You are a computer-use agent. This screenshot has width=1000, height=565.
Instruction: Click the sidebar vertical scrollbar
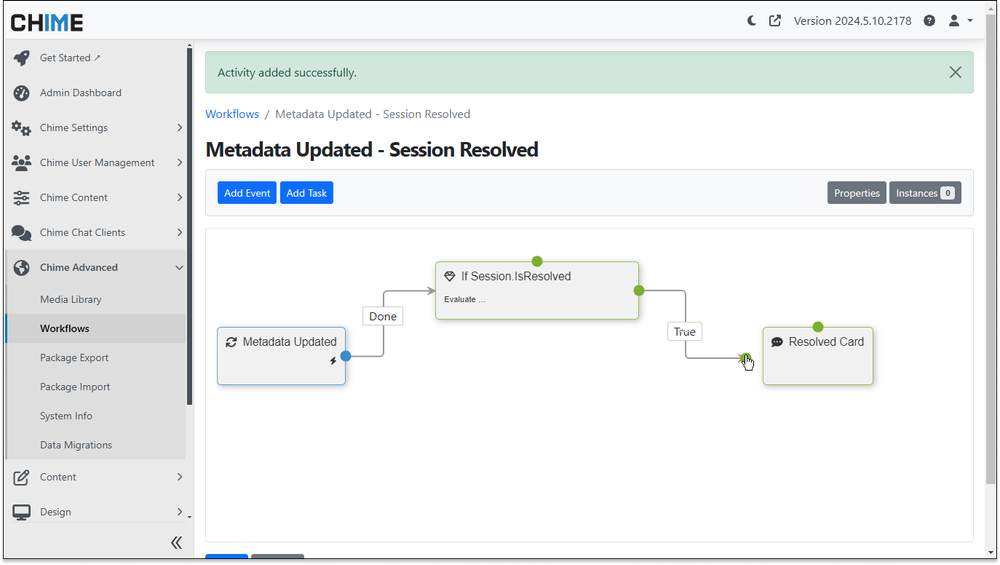coord(189,226)
